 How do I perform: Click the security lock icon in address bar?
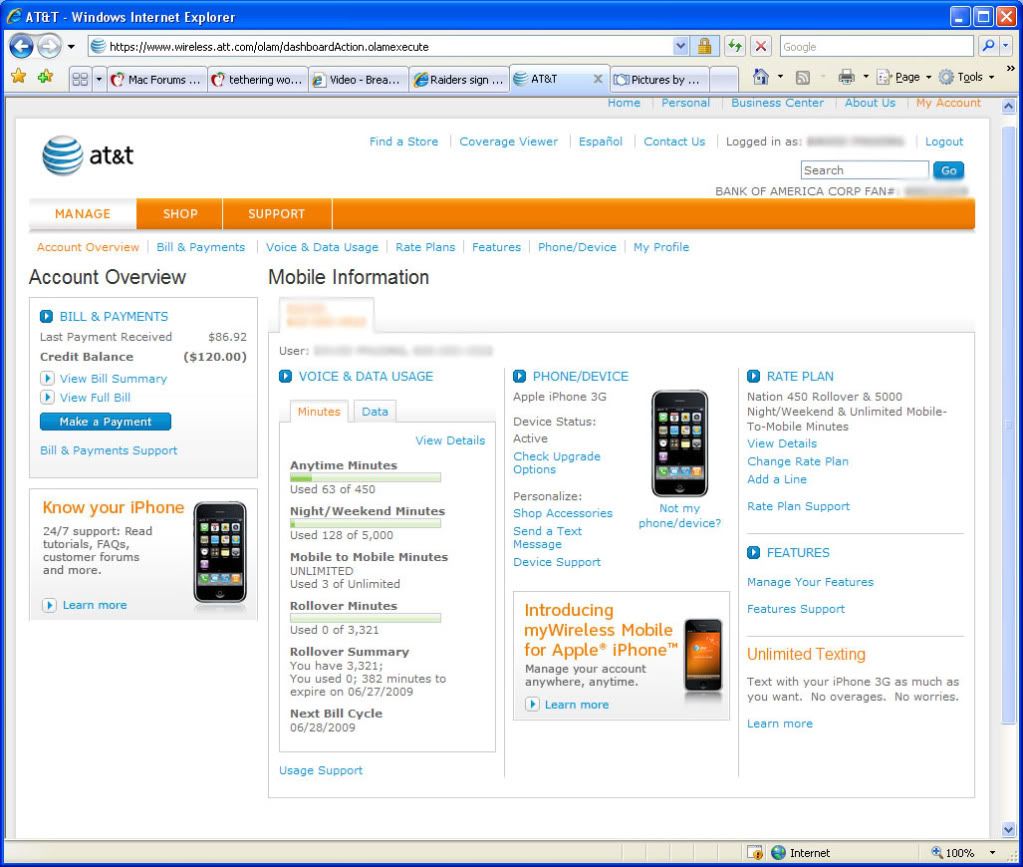[x=704, y=46]
